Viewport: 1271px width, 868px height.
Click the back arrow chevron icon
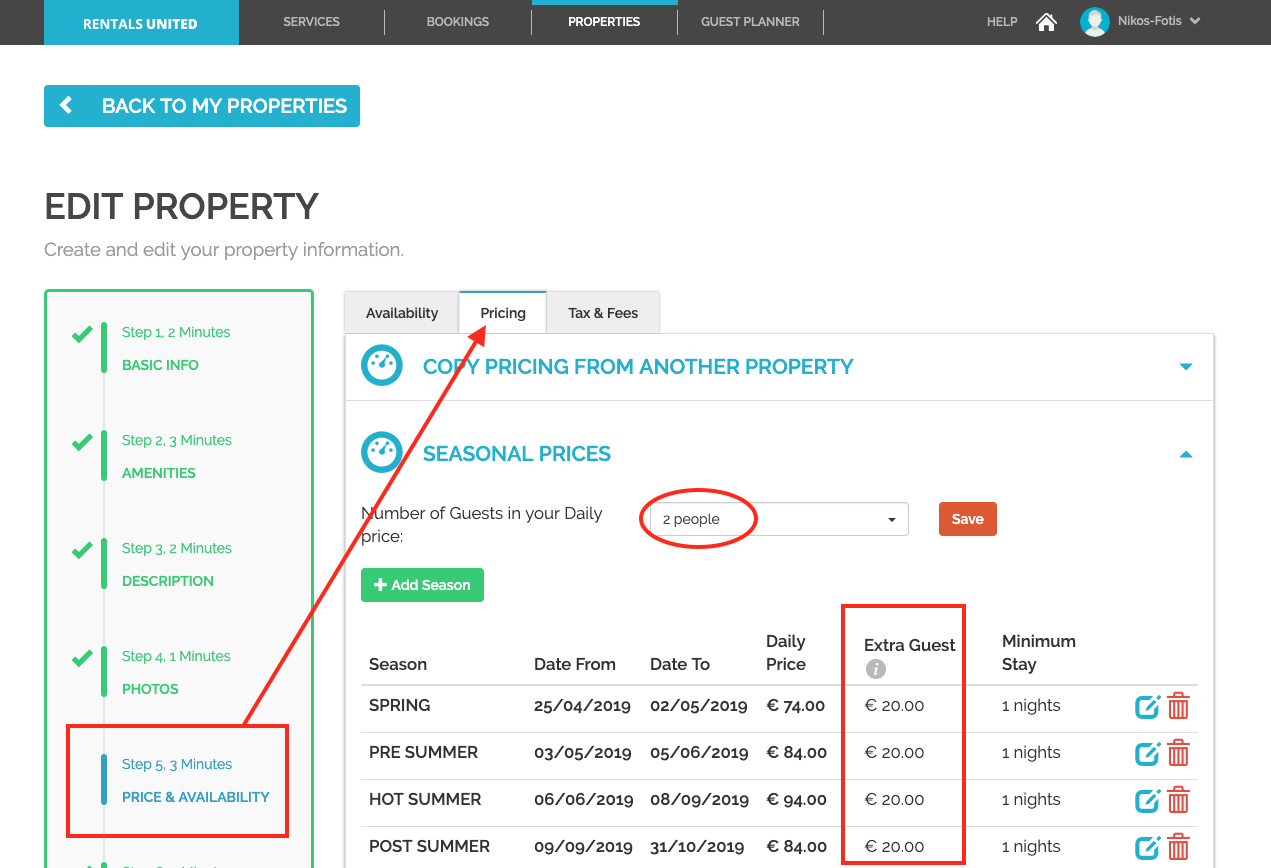coord(66,105)
